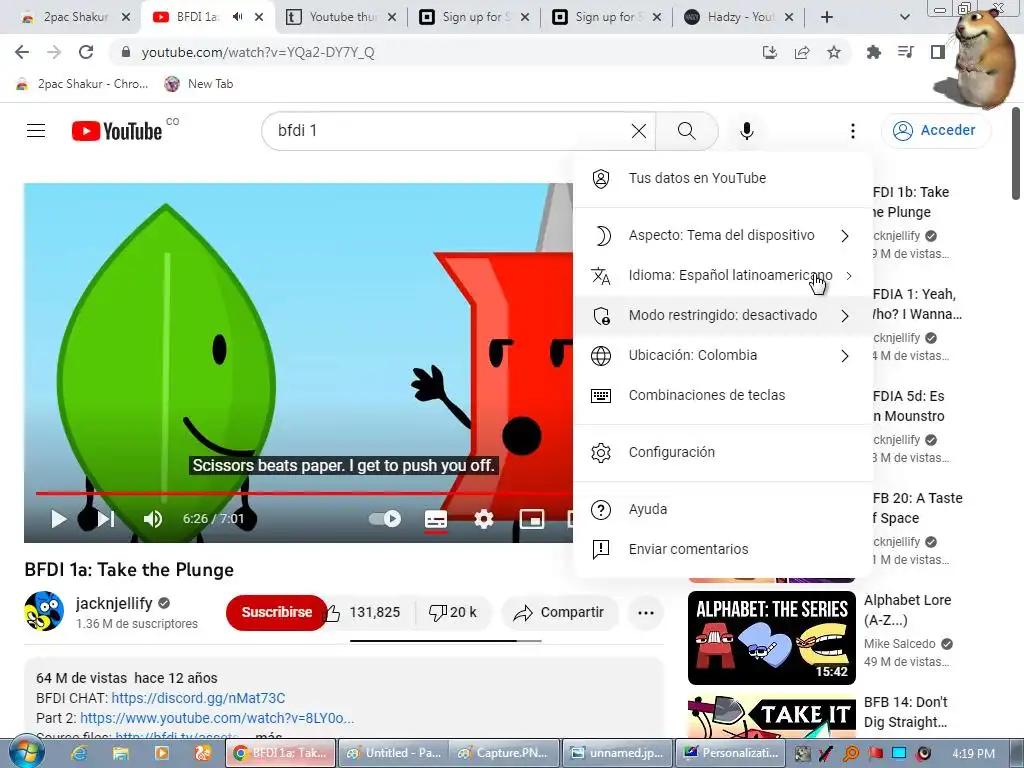The height and width of the screenshot is (768, 1024).
Task: Close the three-dot settings menu icon
Action: coord(852,131)
